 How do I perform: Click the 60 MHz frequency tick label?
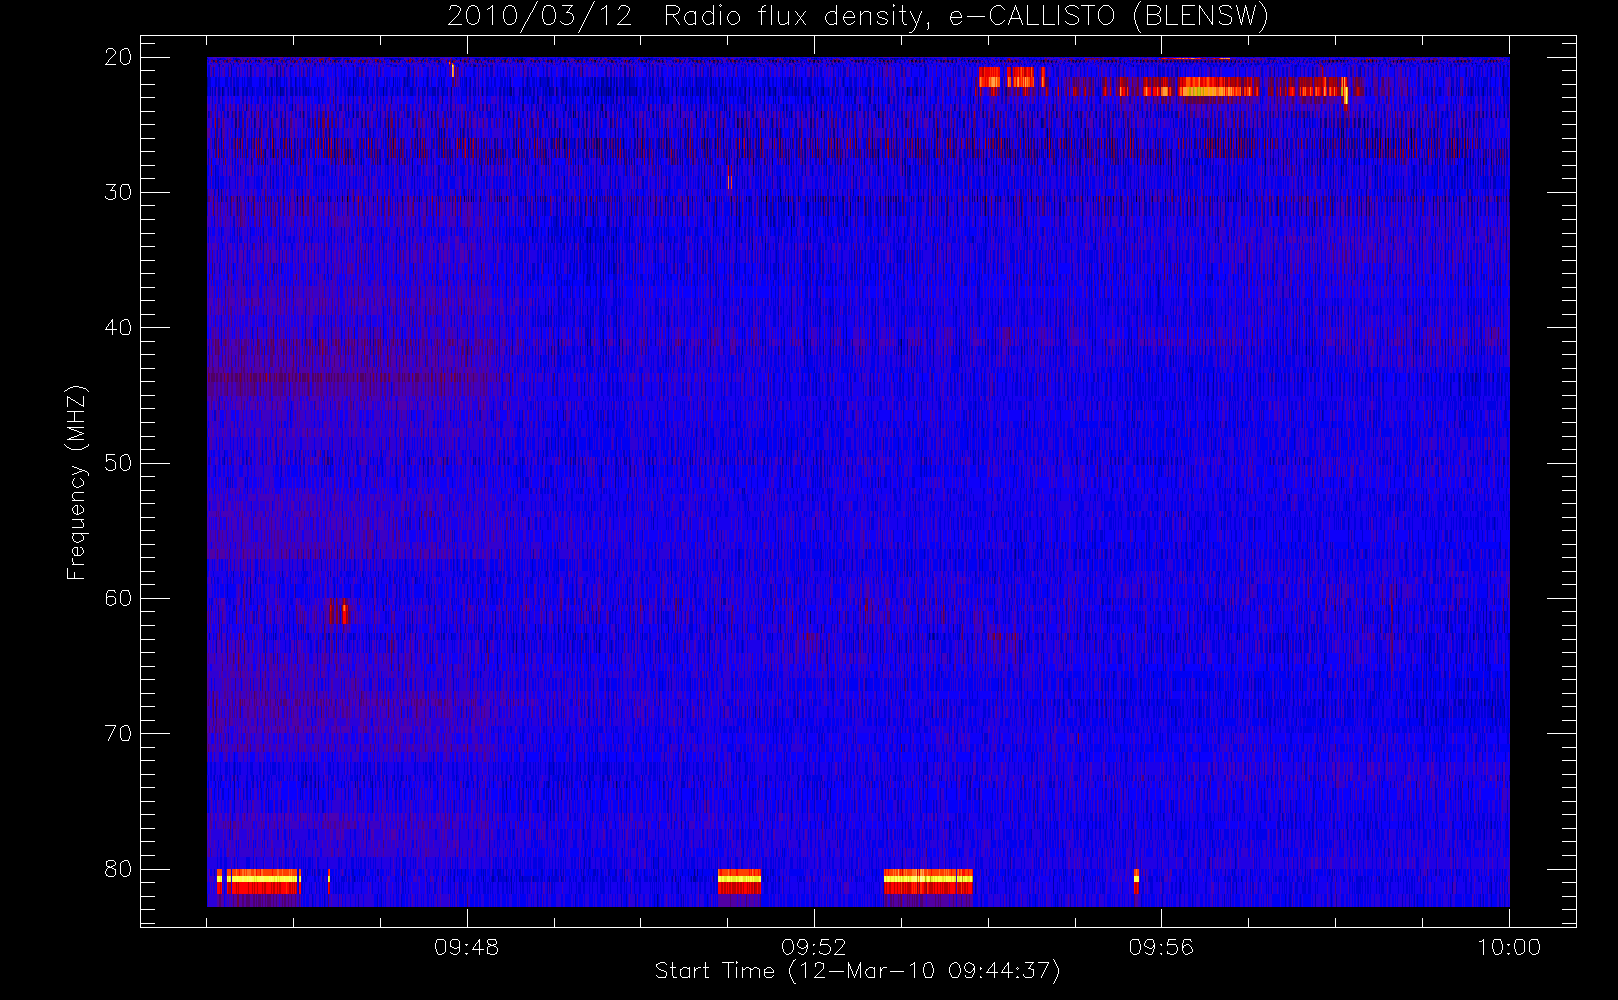[x=118, y=598]
